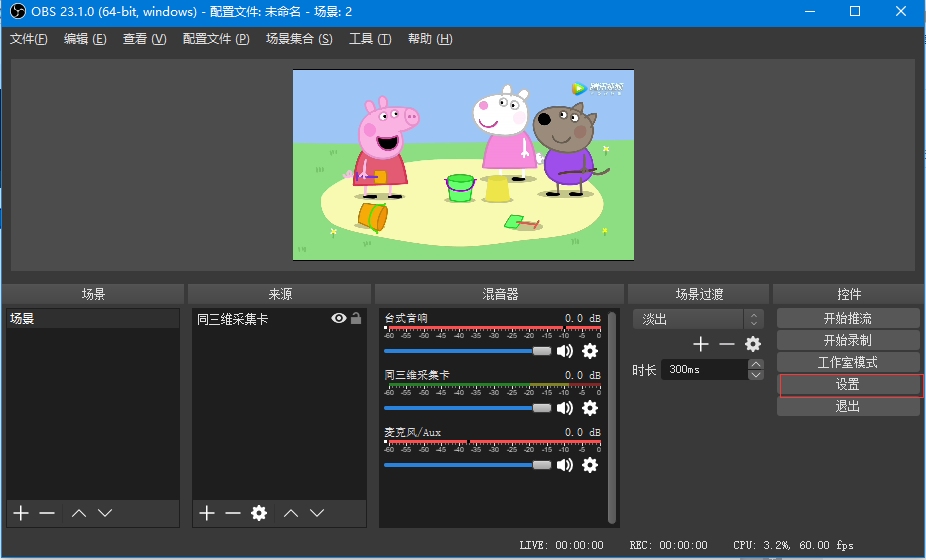926x560 pixels.
Task: Decrease 时长 duration with down arrow
Action: point(755,375)
